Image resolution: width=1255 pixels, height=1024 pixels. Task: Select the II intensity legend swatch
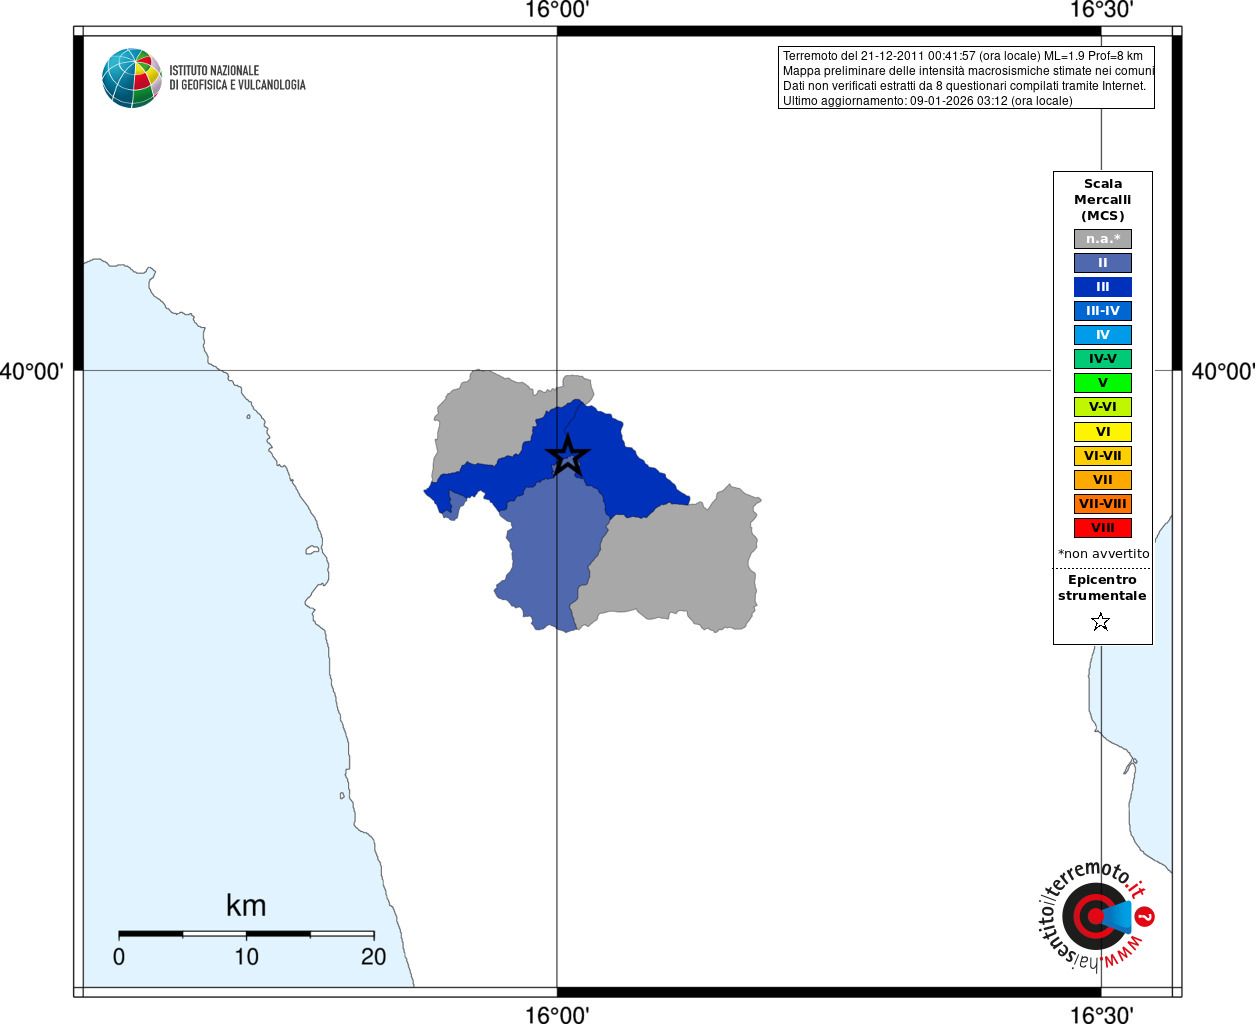click(1103, 263)
